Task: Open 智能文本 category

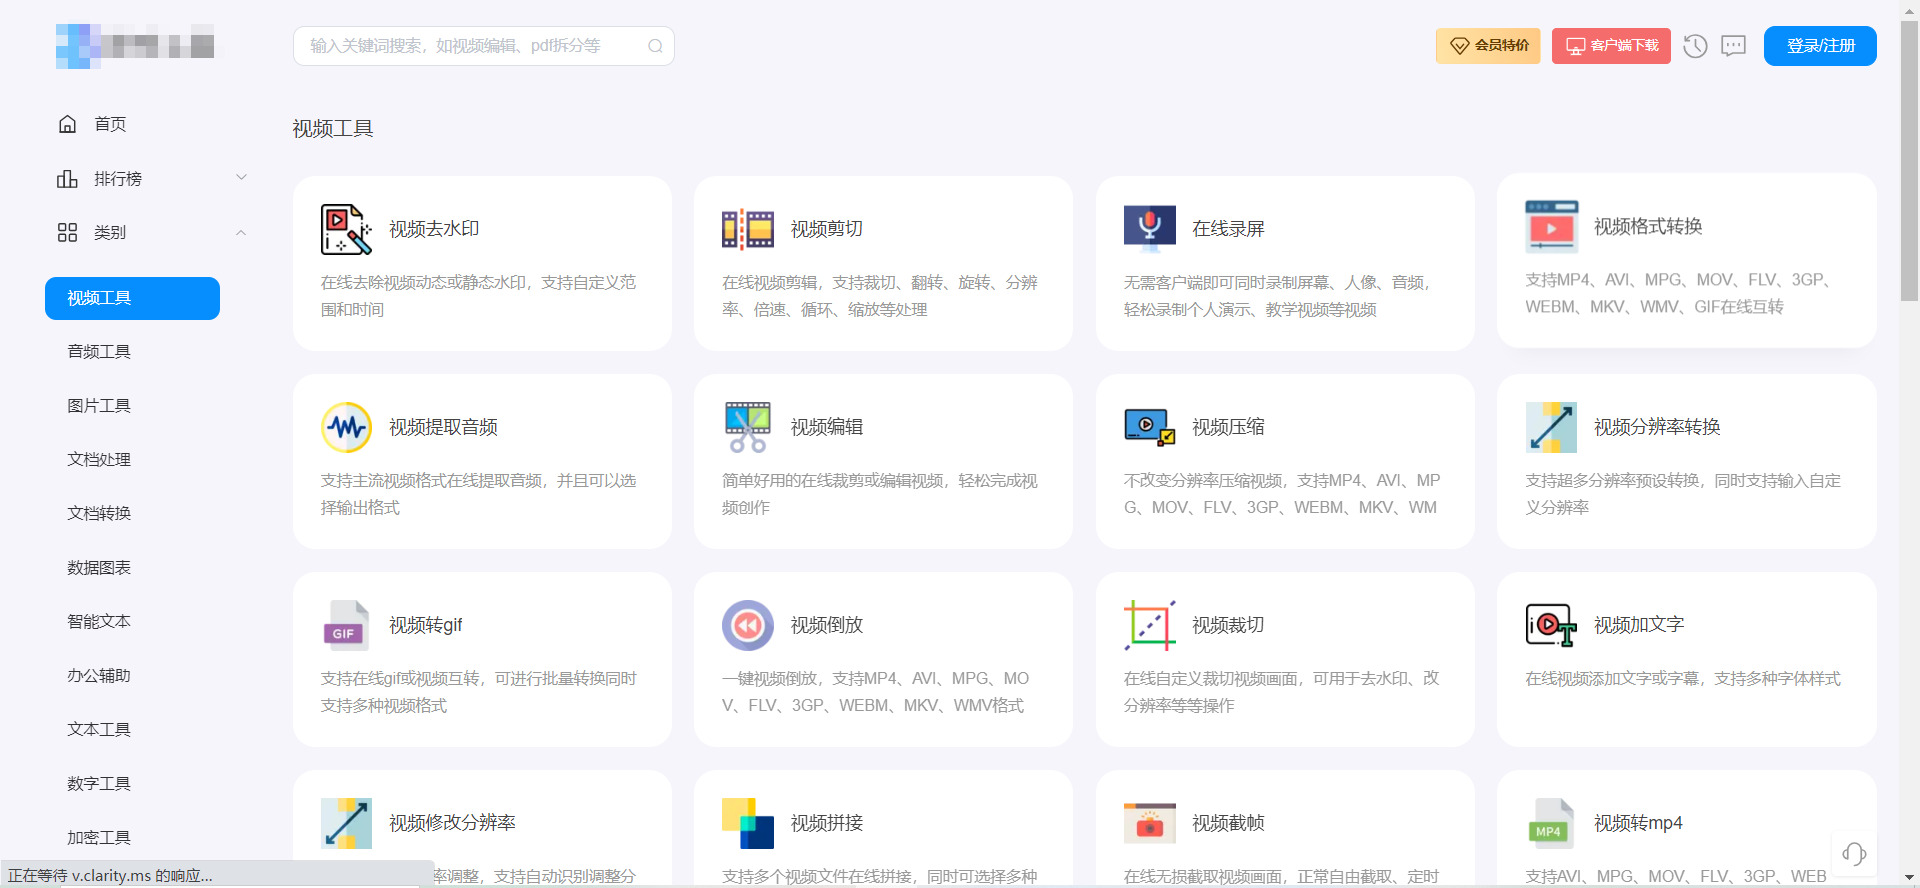Action: coord(99,622)
